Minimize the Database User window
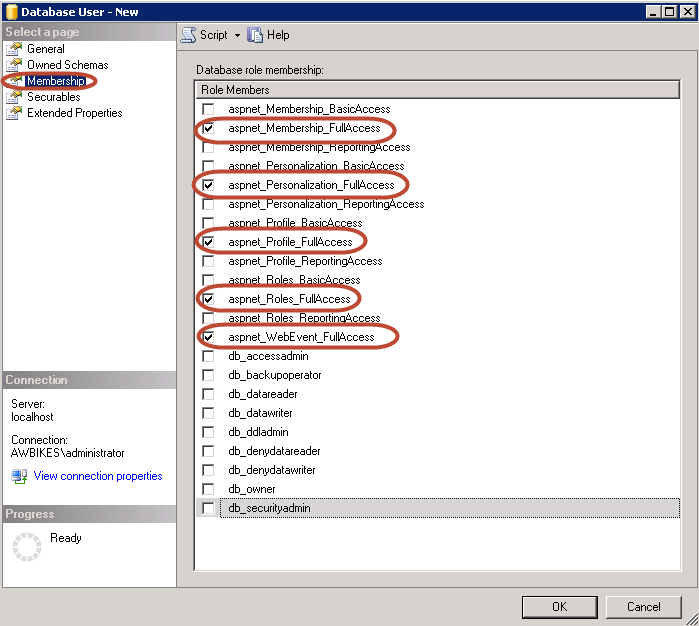699x626 pixels. click(653, 12)
